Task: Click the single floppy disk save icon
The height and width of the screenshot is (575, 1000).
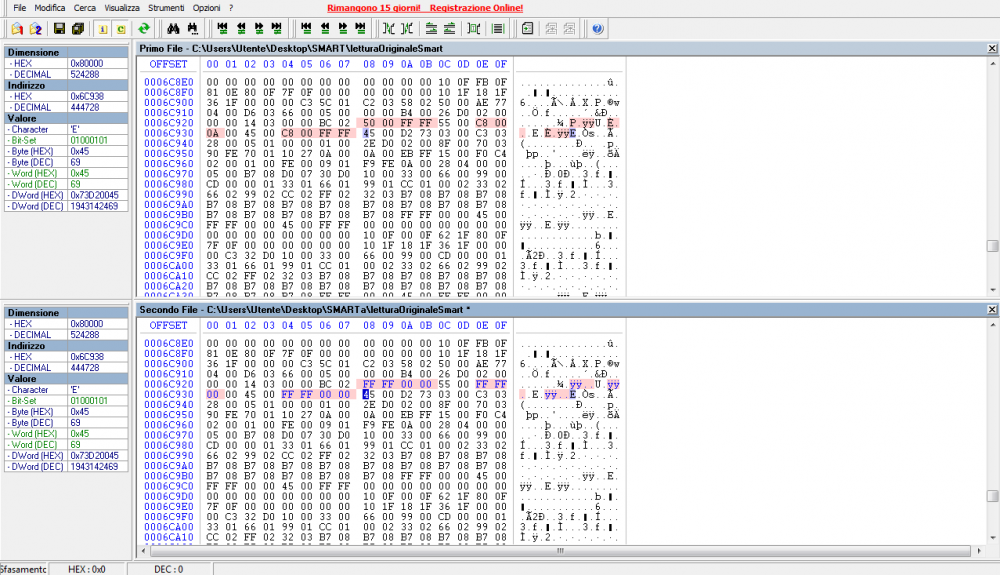Action: pos(59,28)
